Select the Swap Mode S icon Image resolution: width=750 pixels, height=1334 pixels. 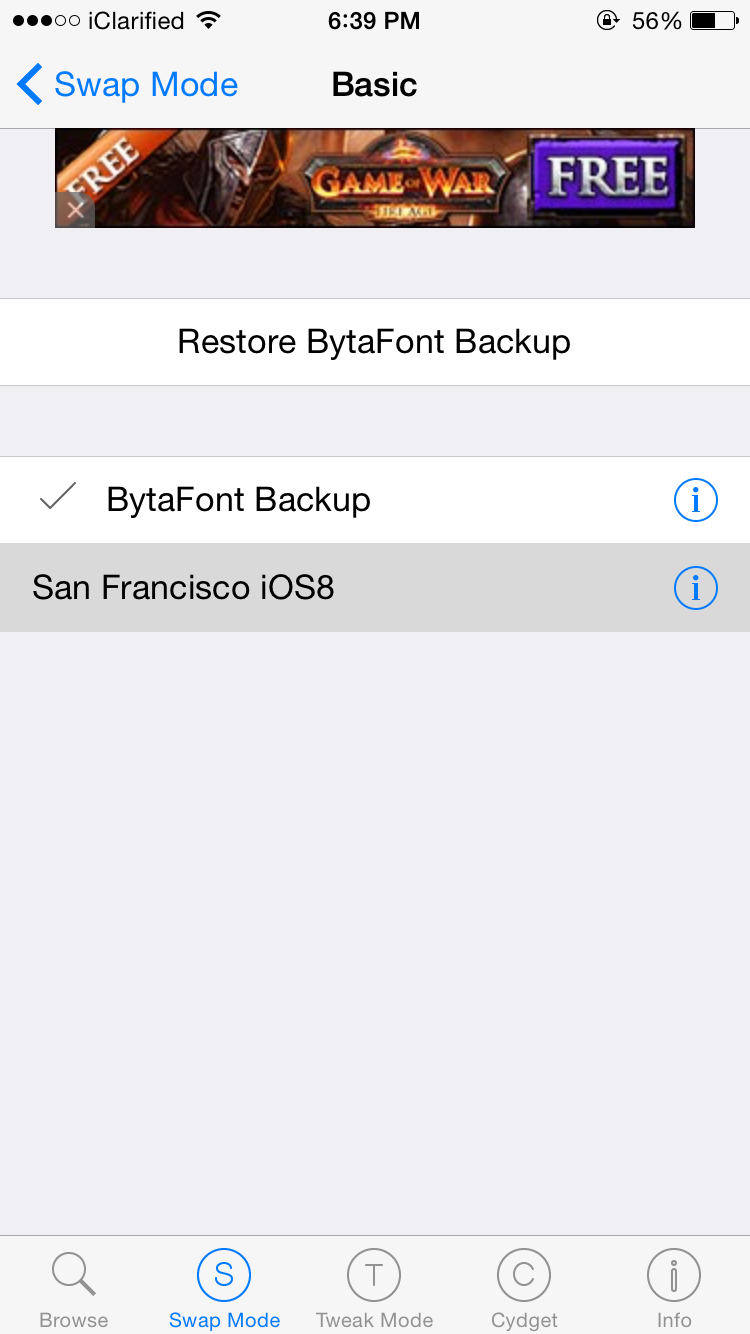point(224,1275)
